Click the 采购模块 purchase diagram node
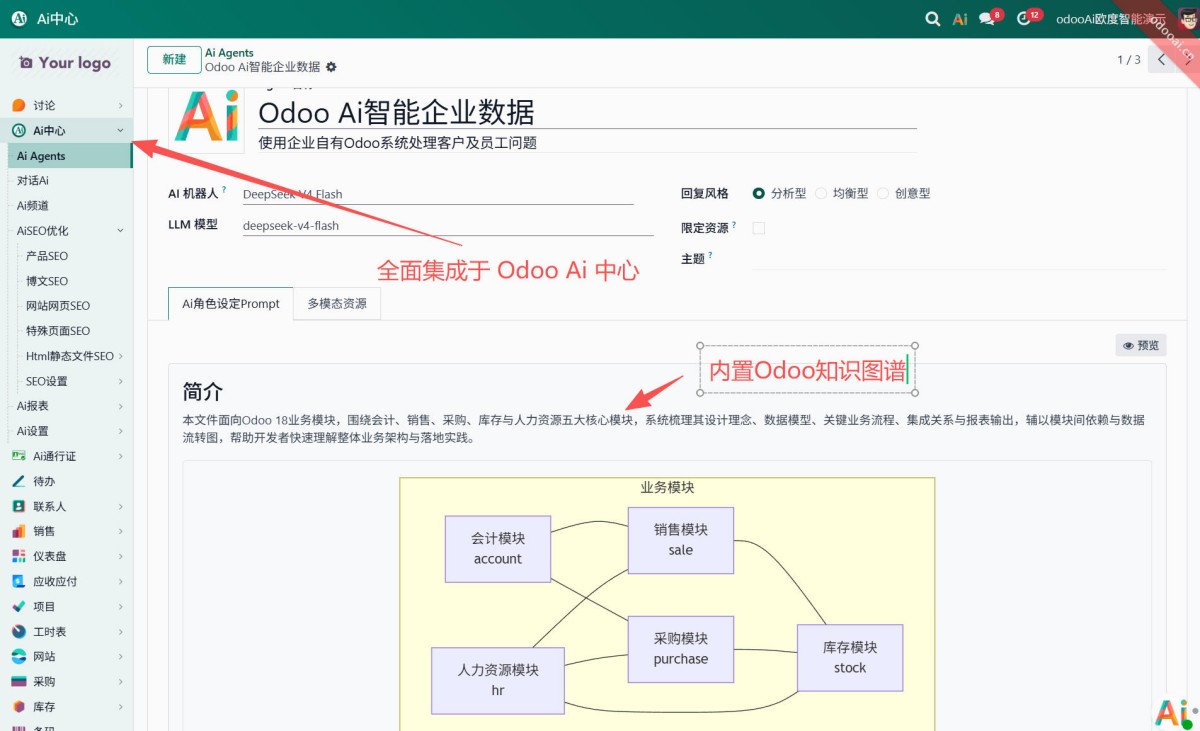Screen dimensions: 1200x731 tap(681, 649)
